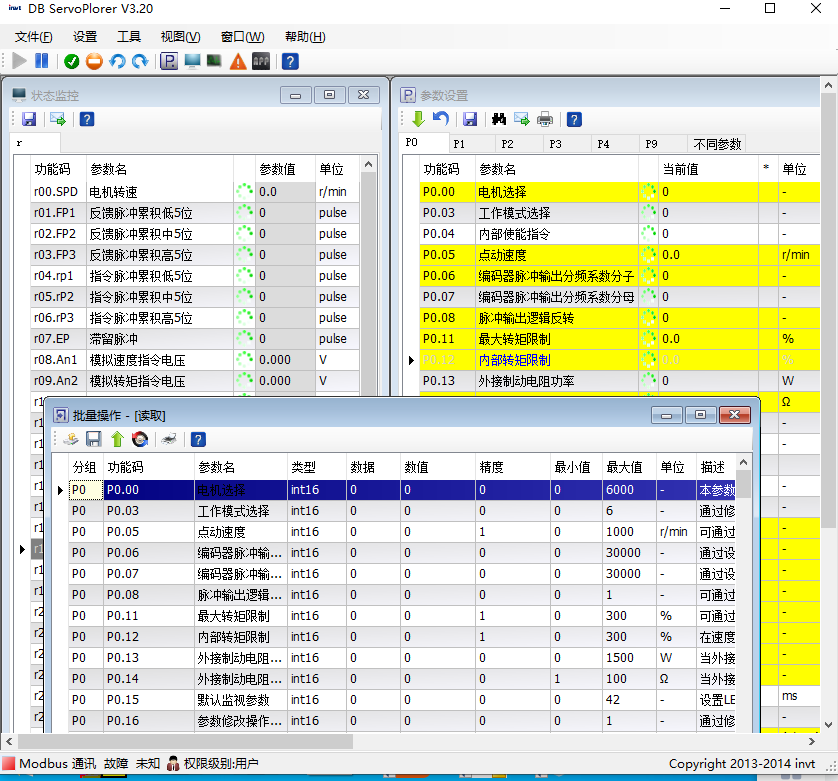
Task: Click the blue Pause icon in main toolbar
Action: [x=41, y=61]
